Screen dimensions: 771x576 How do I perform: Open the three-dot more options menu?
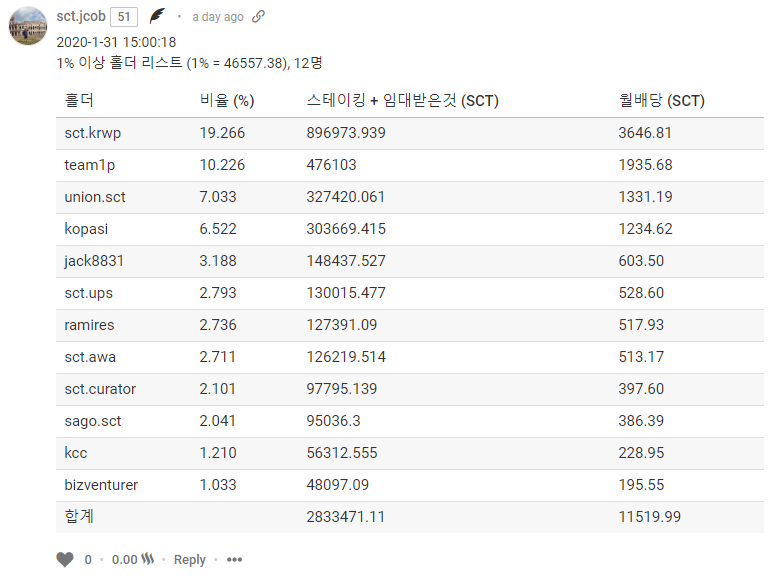pyautogui.click(x=234, y=560)
